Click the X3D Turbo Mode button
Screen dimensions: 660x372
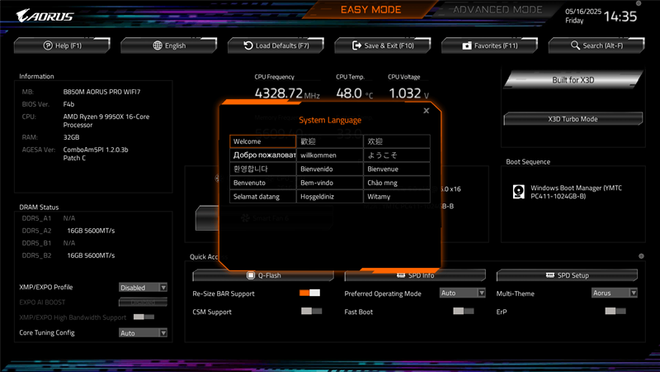[573, 119]
